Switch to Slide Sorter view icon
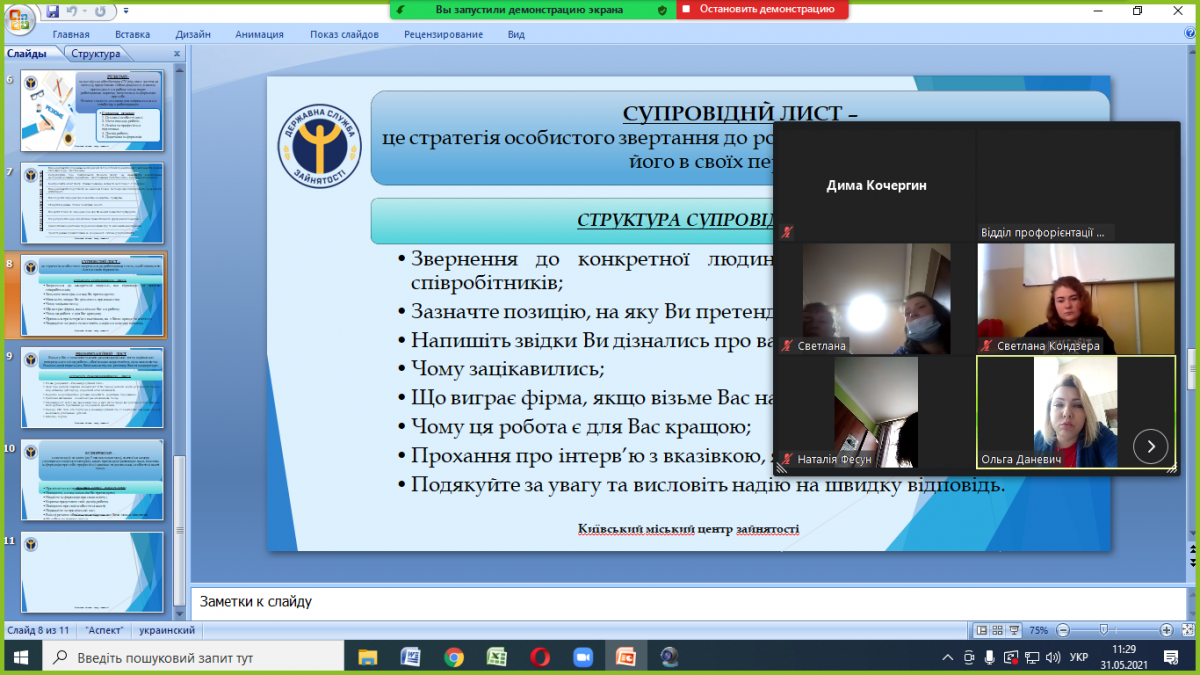The width and height of the screenshot is (1200, 675). [998, 630]
